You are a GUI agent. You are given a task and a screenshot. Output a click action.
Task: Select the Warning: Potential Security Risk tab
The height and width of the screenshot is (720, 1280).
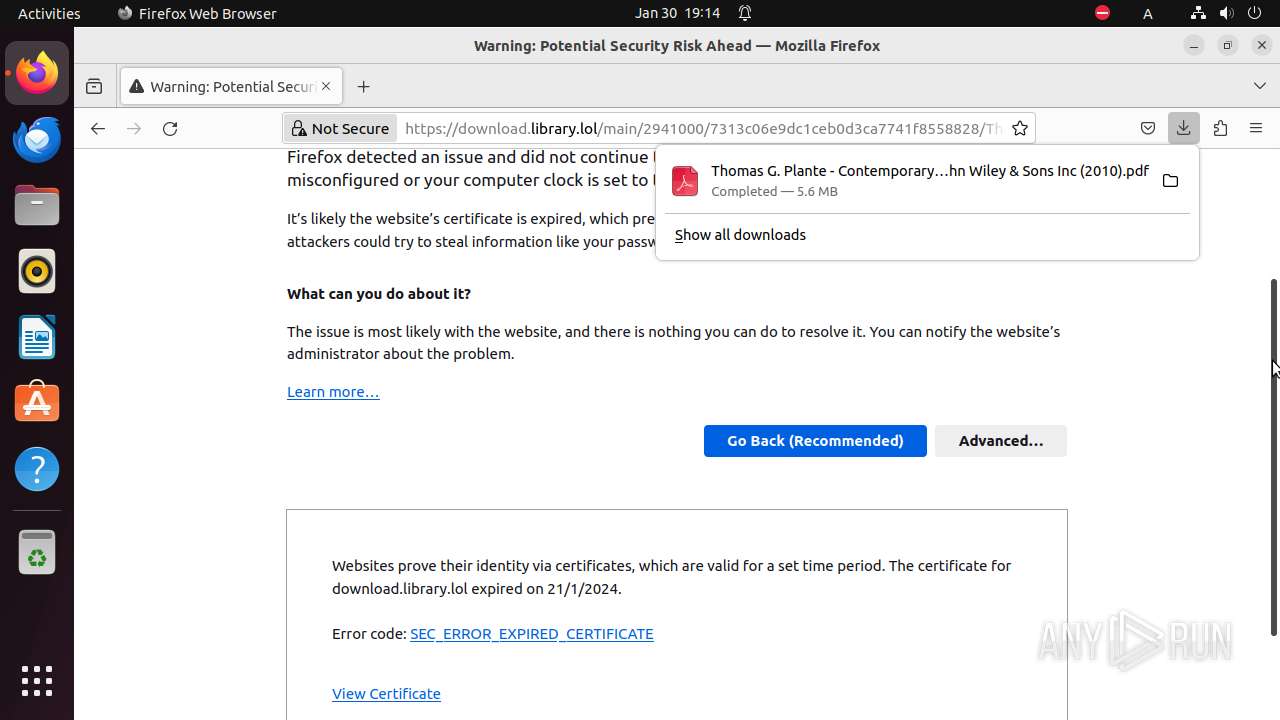(x=231, y=87)
